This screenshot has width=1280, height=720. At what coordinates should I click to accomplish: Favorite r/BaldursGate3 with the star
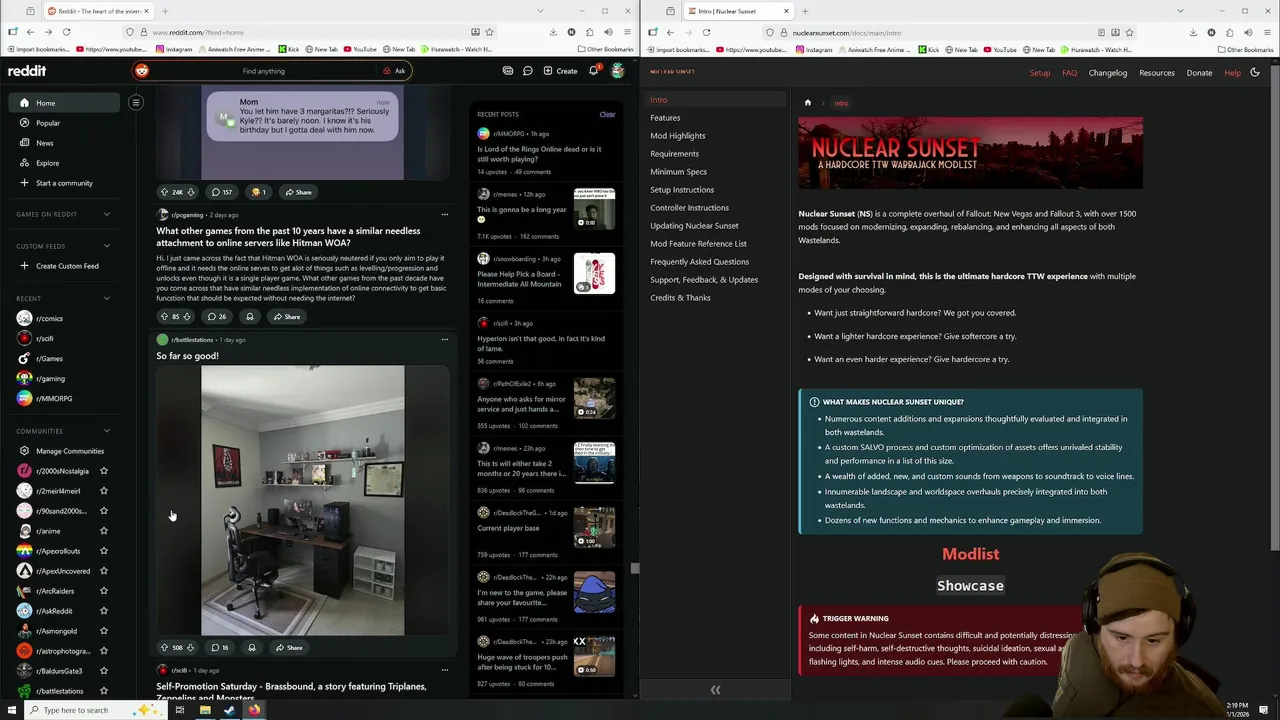pos(104,671)
